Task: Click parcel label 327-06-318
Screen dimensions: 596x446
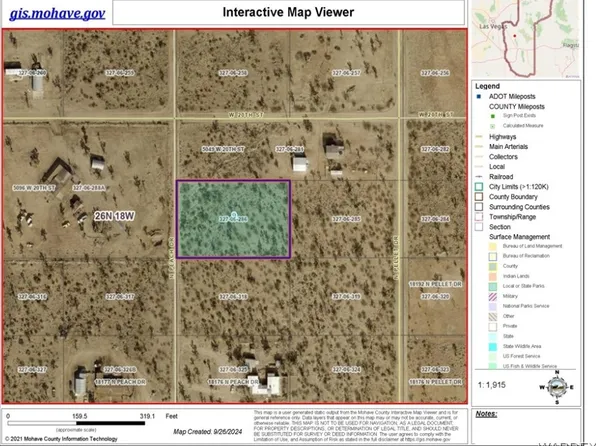Action: [x=233, y=297]
